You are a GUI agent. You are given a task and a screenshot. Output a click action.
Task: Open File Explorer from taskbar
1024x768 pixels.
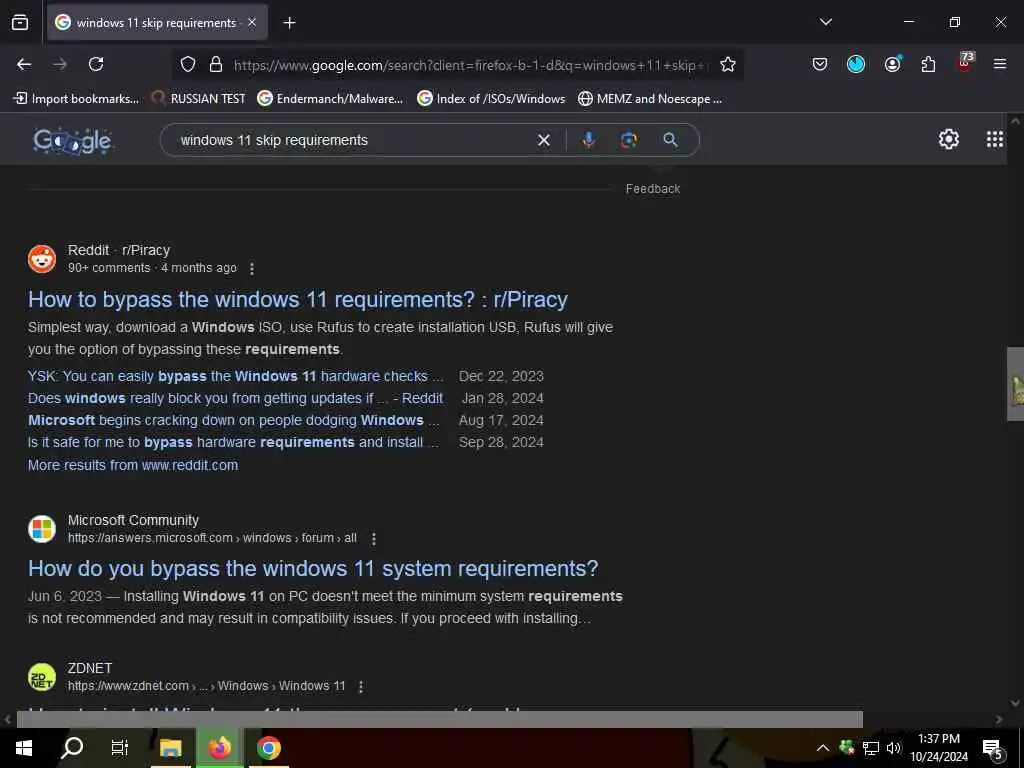point(170,748)
